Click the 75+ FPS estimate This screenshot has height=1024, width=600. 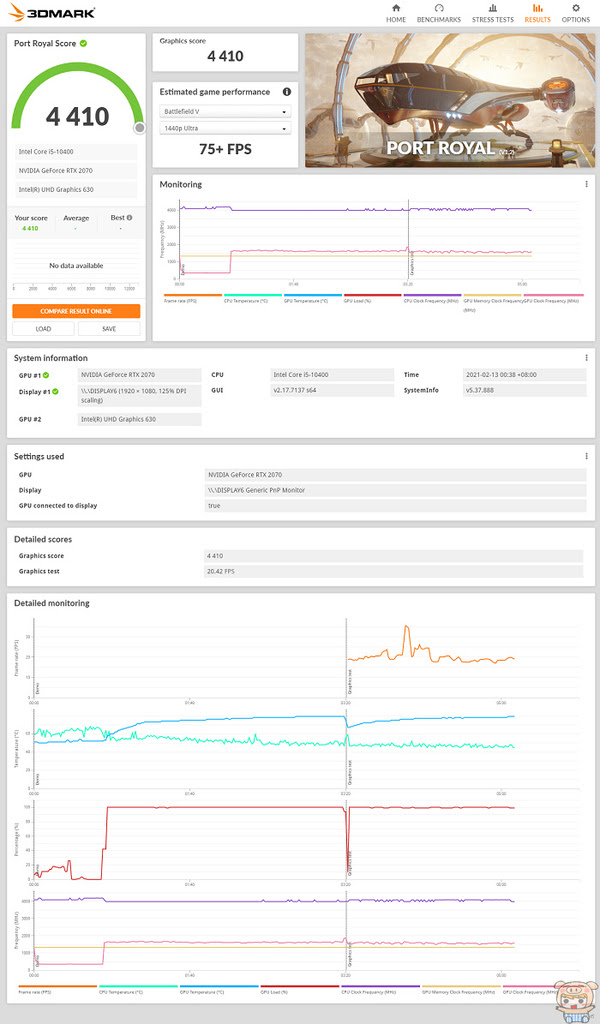[x=225, y=150]
